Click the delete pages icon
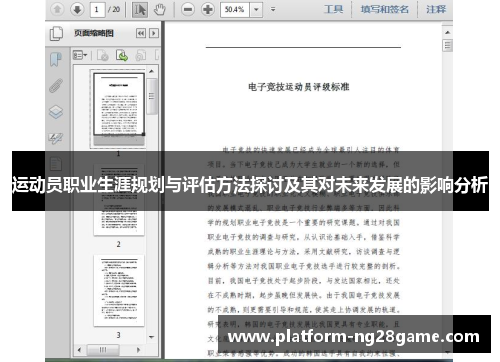 point(103,55)
